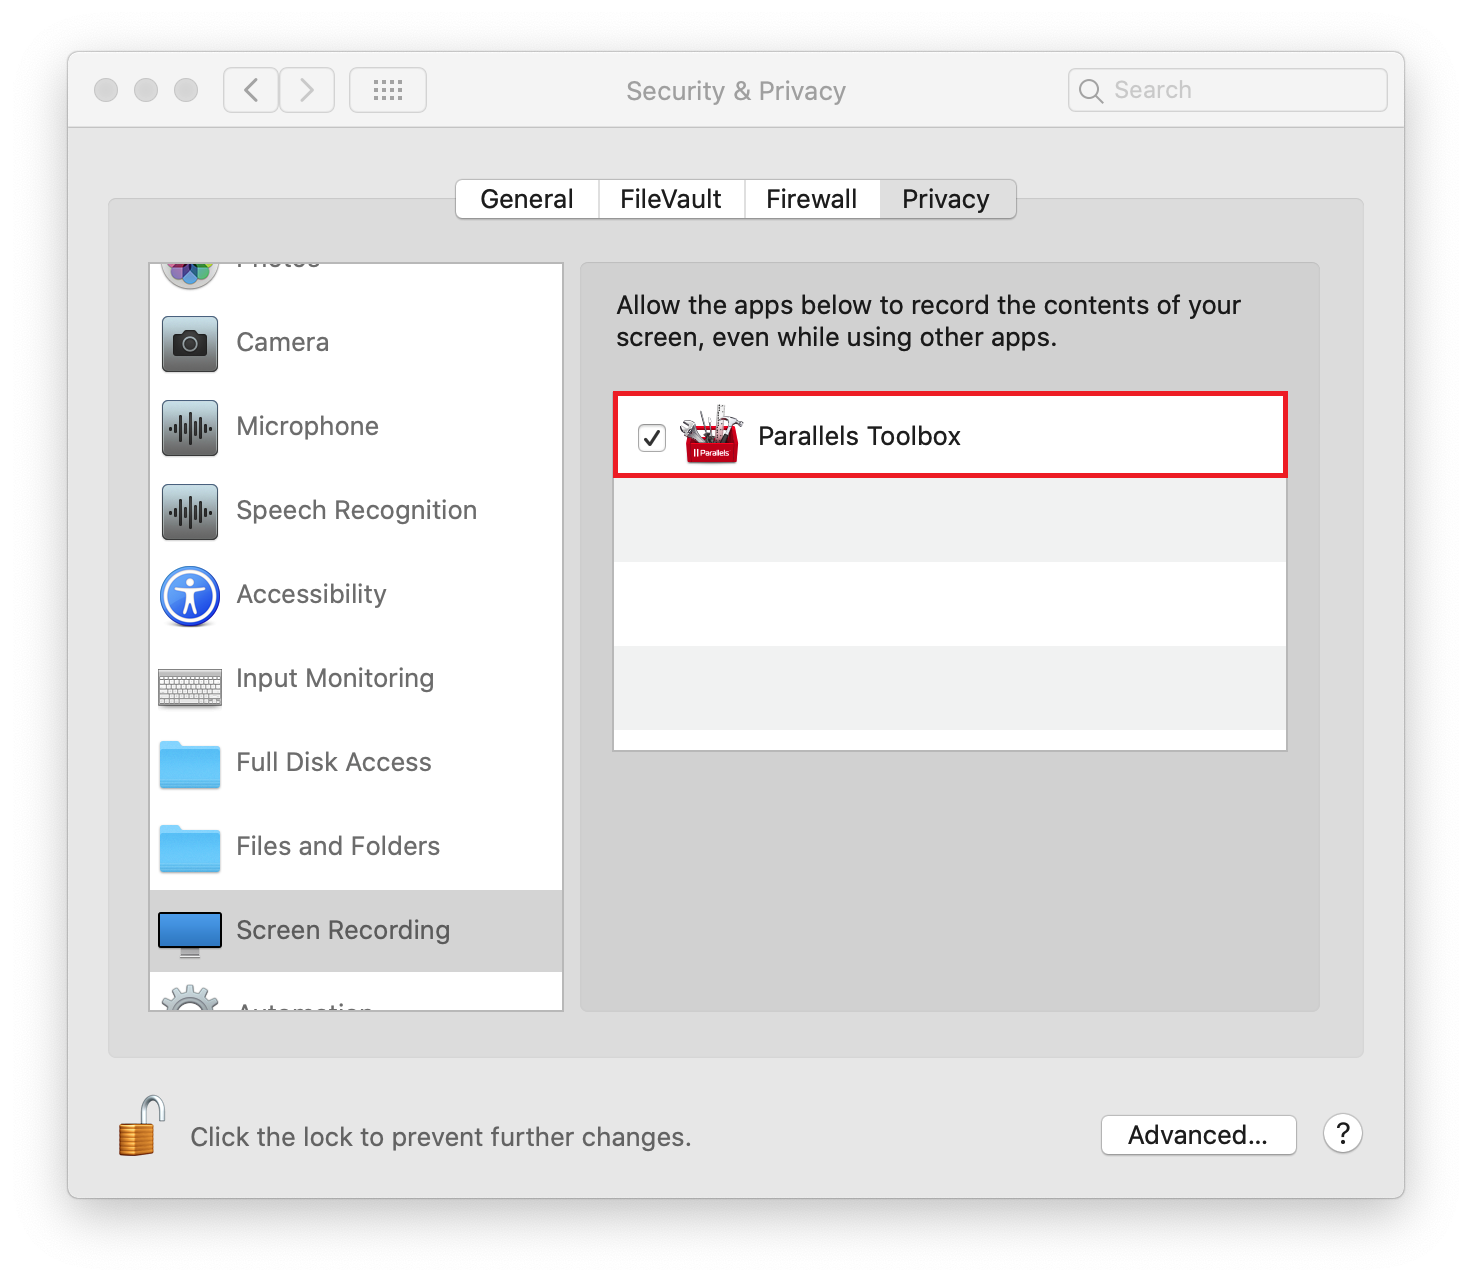Open help with the question mark button
The width and height of the screenshot is (1472, 1282).
[x=1342, y=1134]
